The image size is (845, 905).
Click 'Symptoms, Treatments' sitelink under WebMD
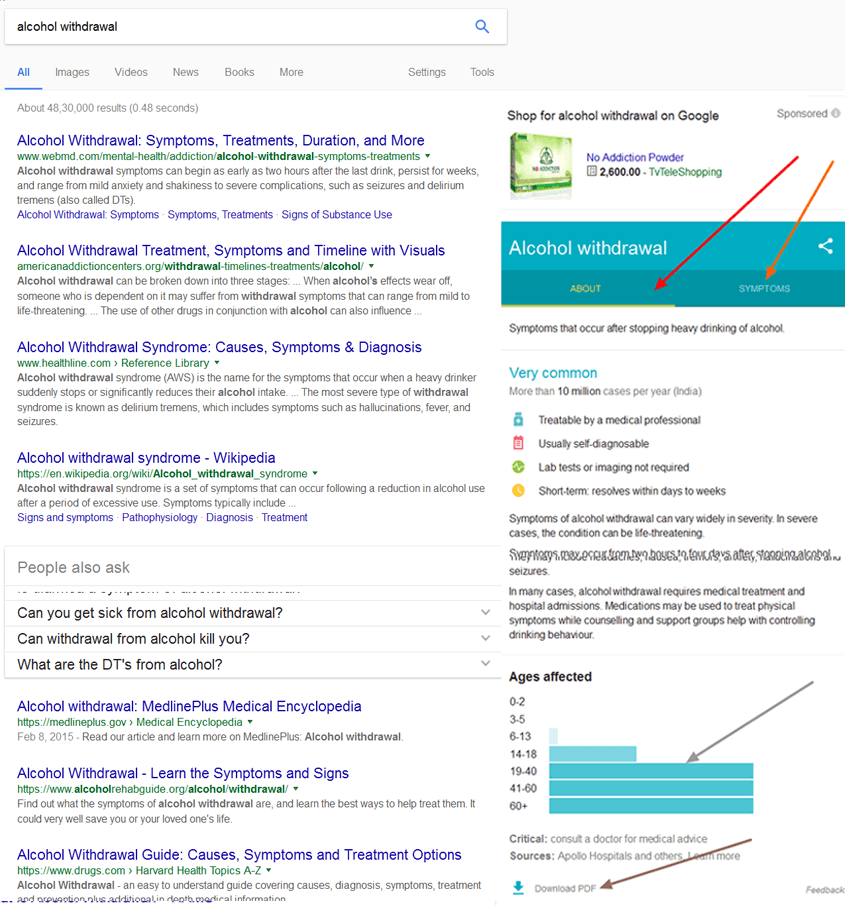click(220, 215)
